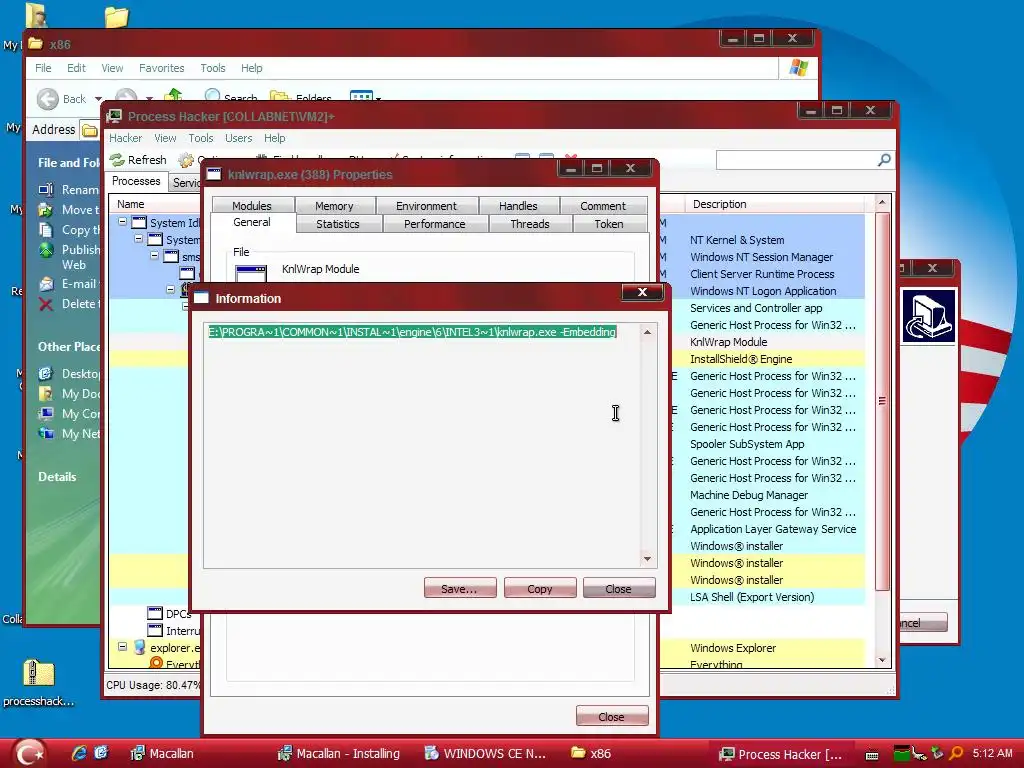Open the Hacker menu

coord(125,138)
